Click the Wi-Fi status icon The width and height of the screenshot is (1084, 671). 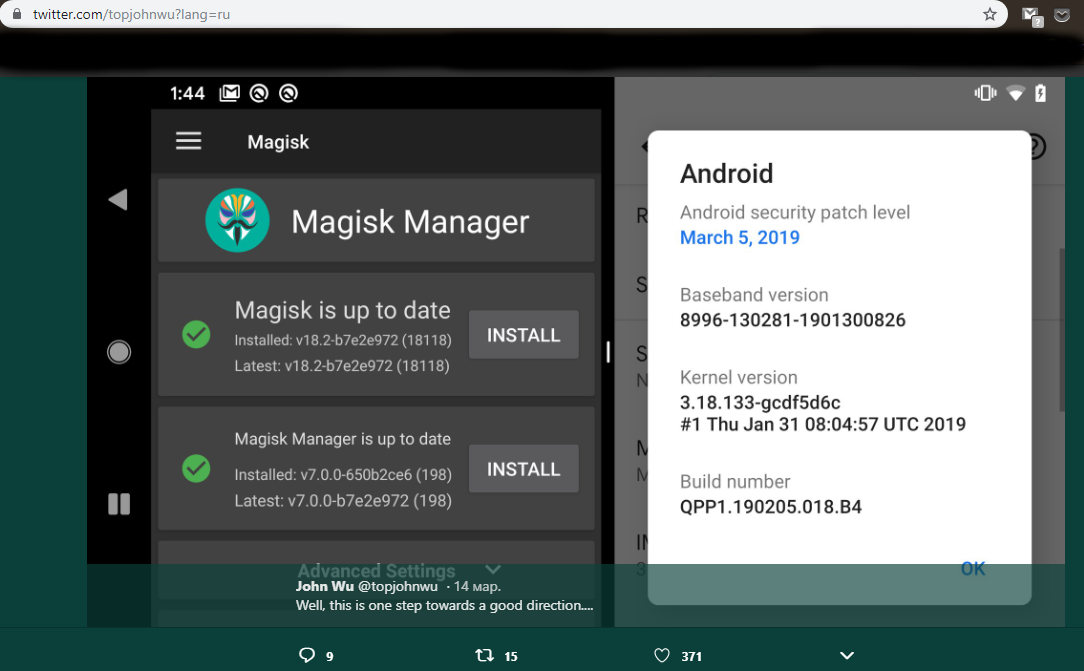[x=1016, y=93]
